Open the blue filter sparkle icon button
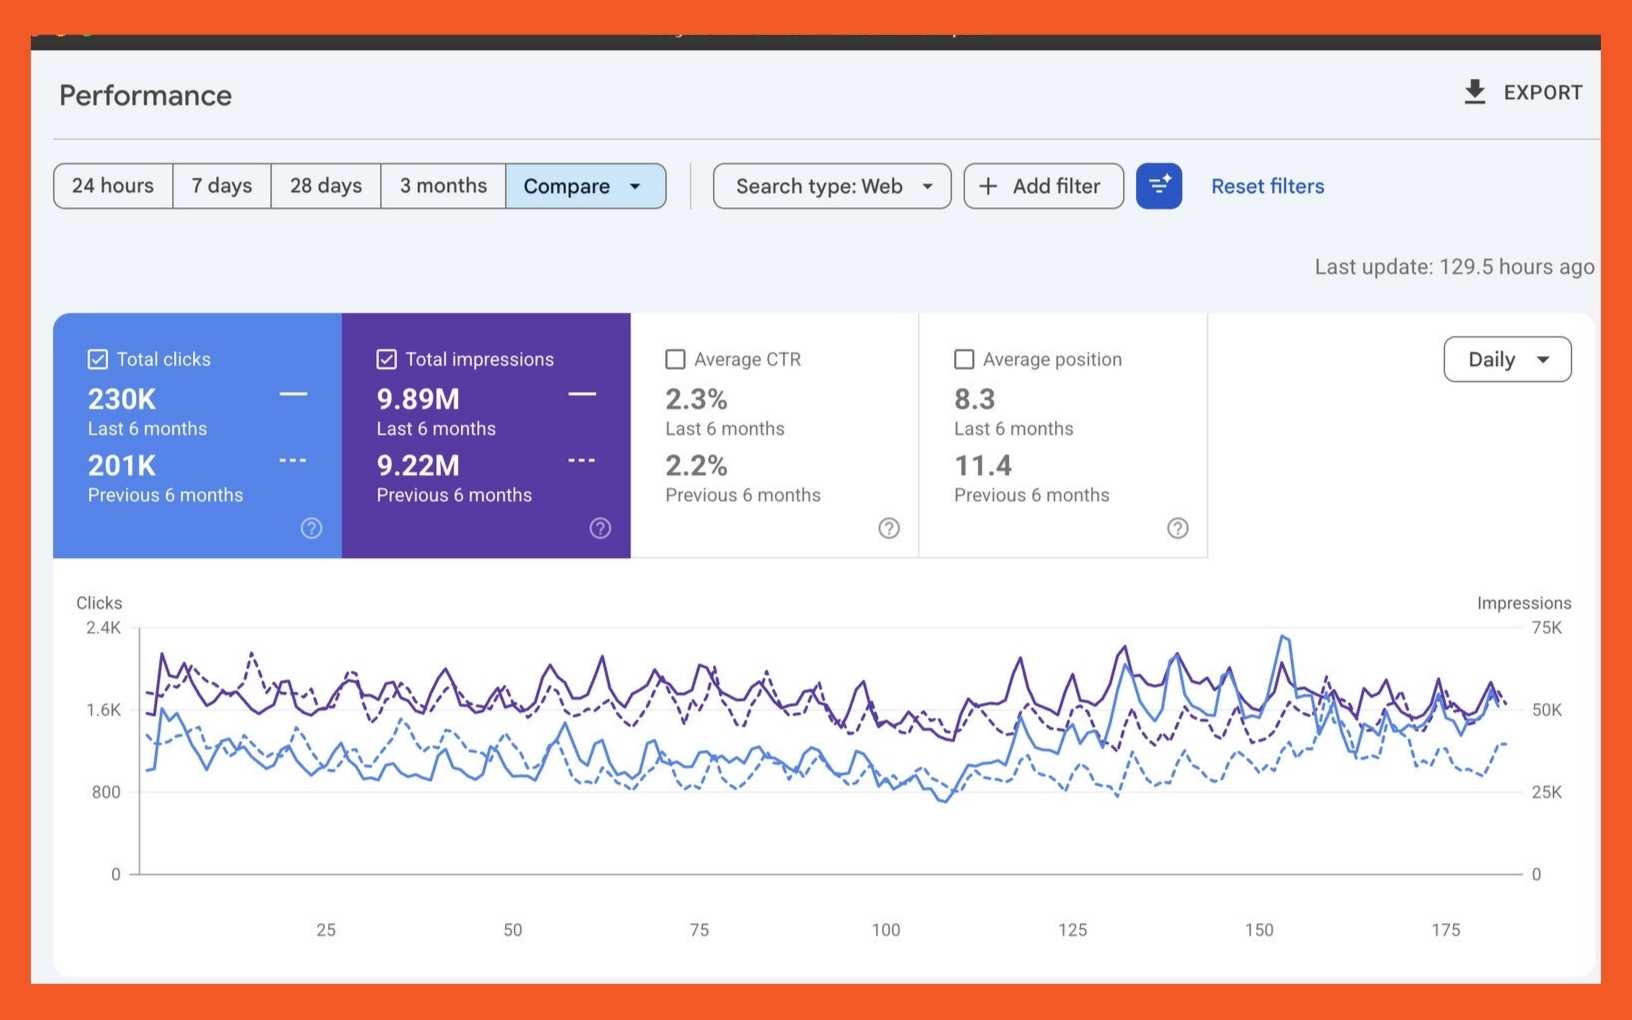This screenshot has width=1632, height=1020. point(1159,186)
